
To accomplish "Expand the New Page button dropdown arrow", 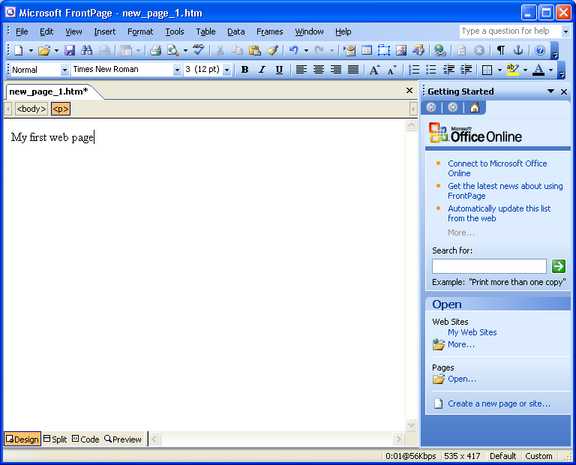I will click(x=31, y=50).
